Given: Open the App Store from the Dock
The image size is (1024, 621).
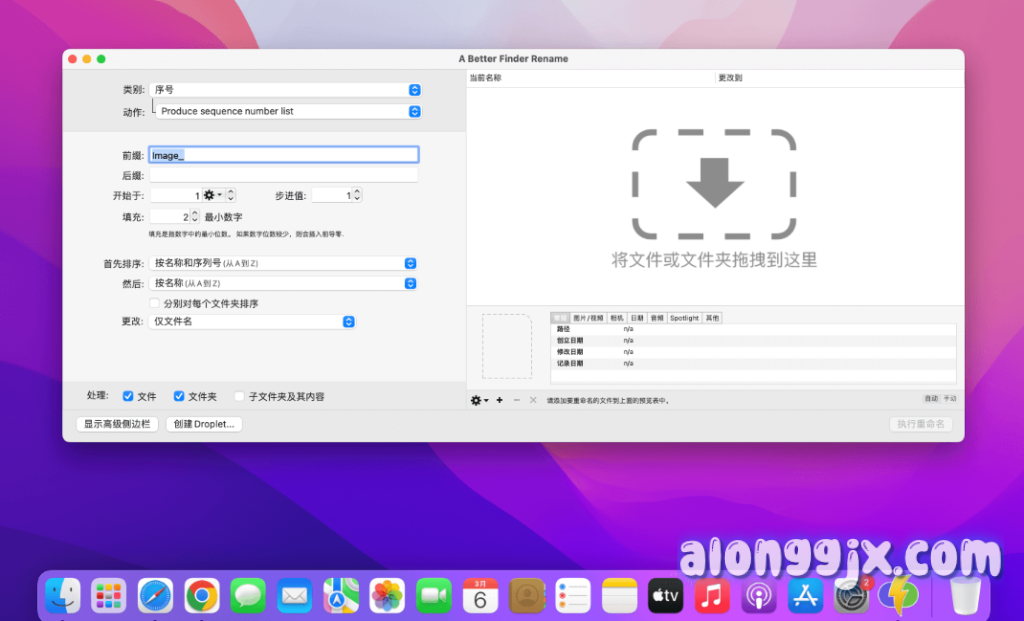Looking at the screenshot, I should (x=804, y=597).
